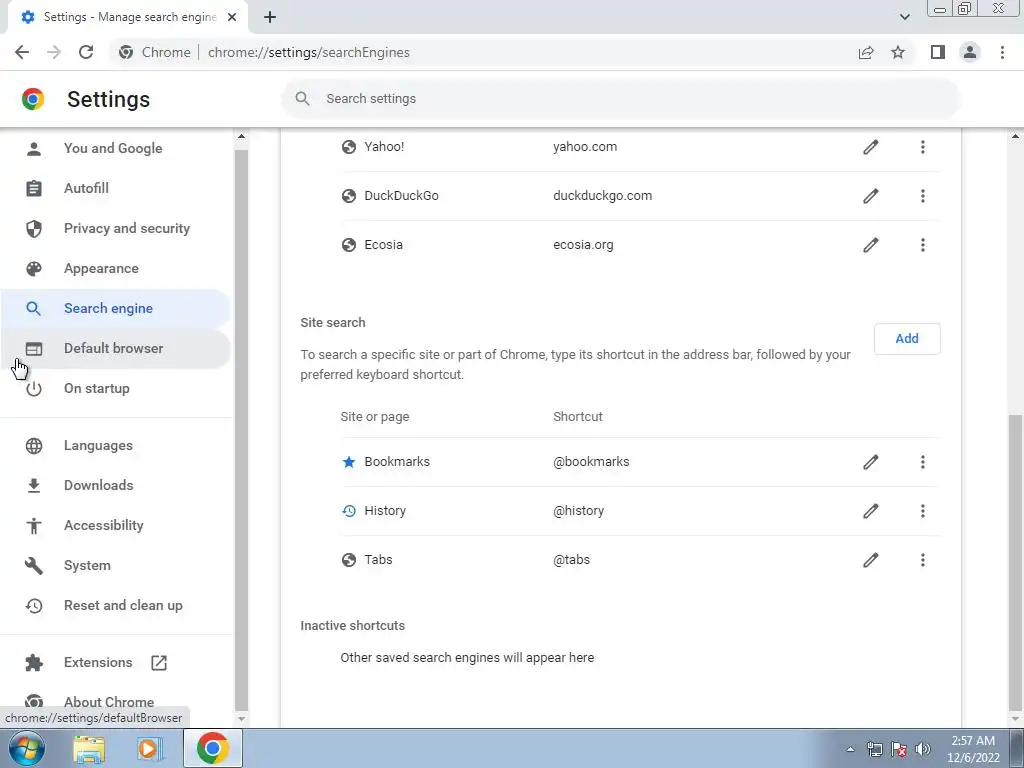Click the sidebar scrollbar down arrow

241,718
